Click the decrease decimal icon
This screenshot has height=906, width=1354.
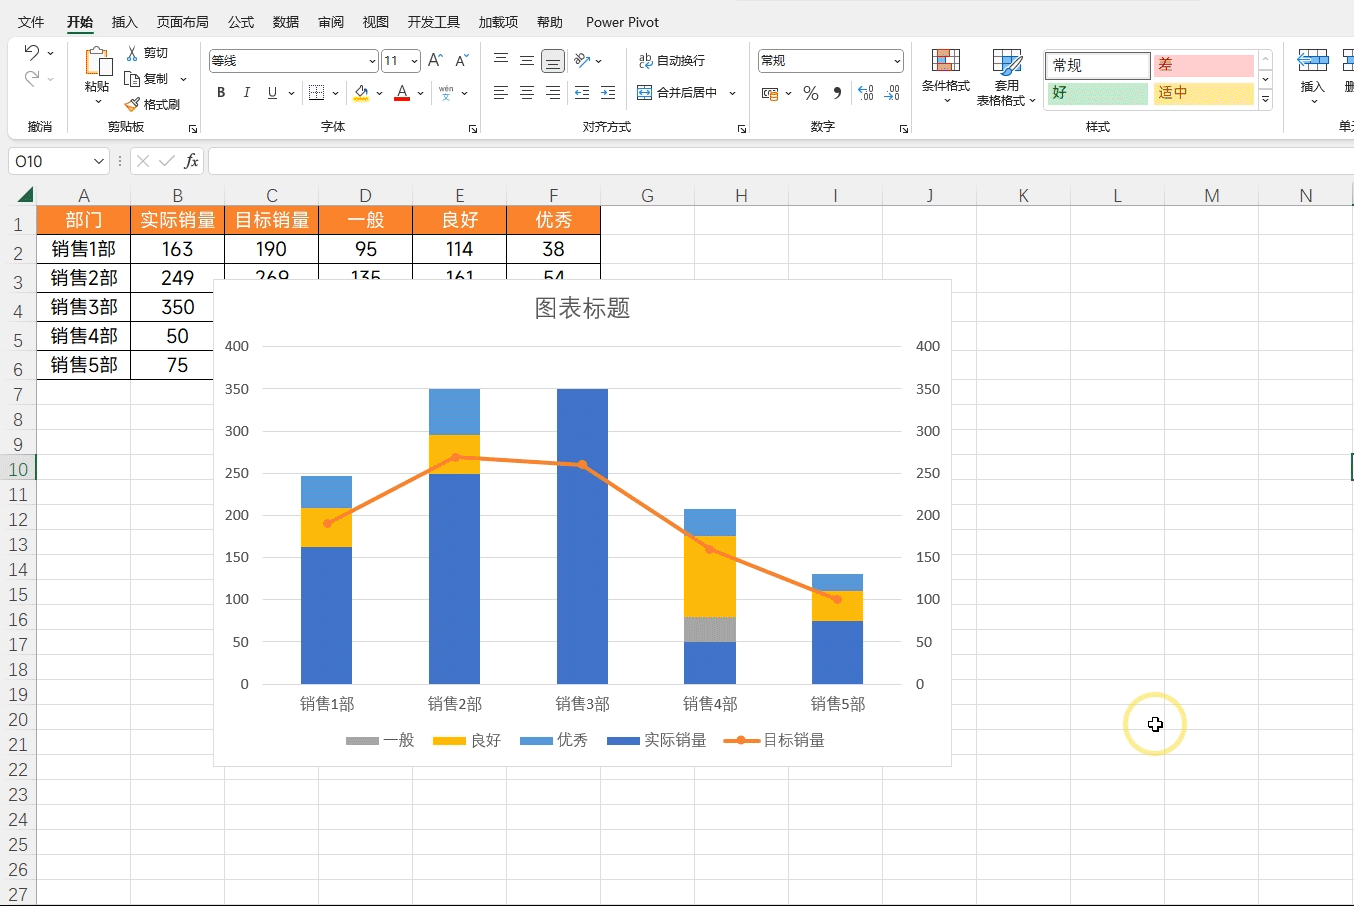pos(892,93)
